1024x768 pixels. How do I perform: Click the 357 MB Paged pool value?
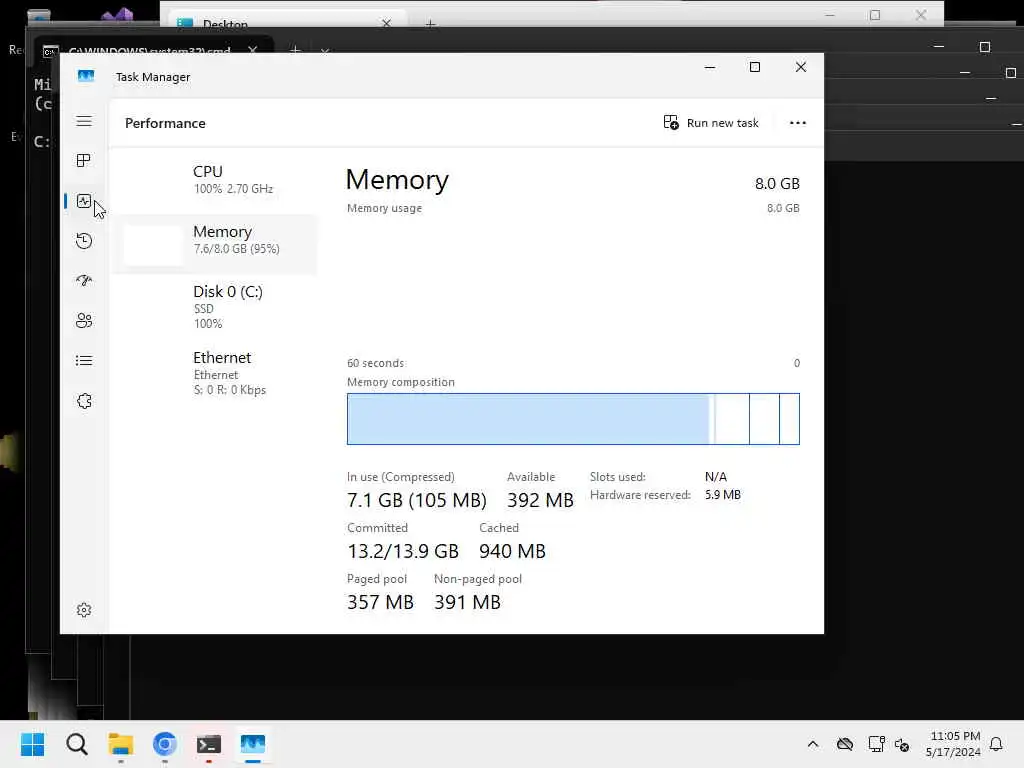[x=380, y=602]
